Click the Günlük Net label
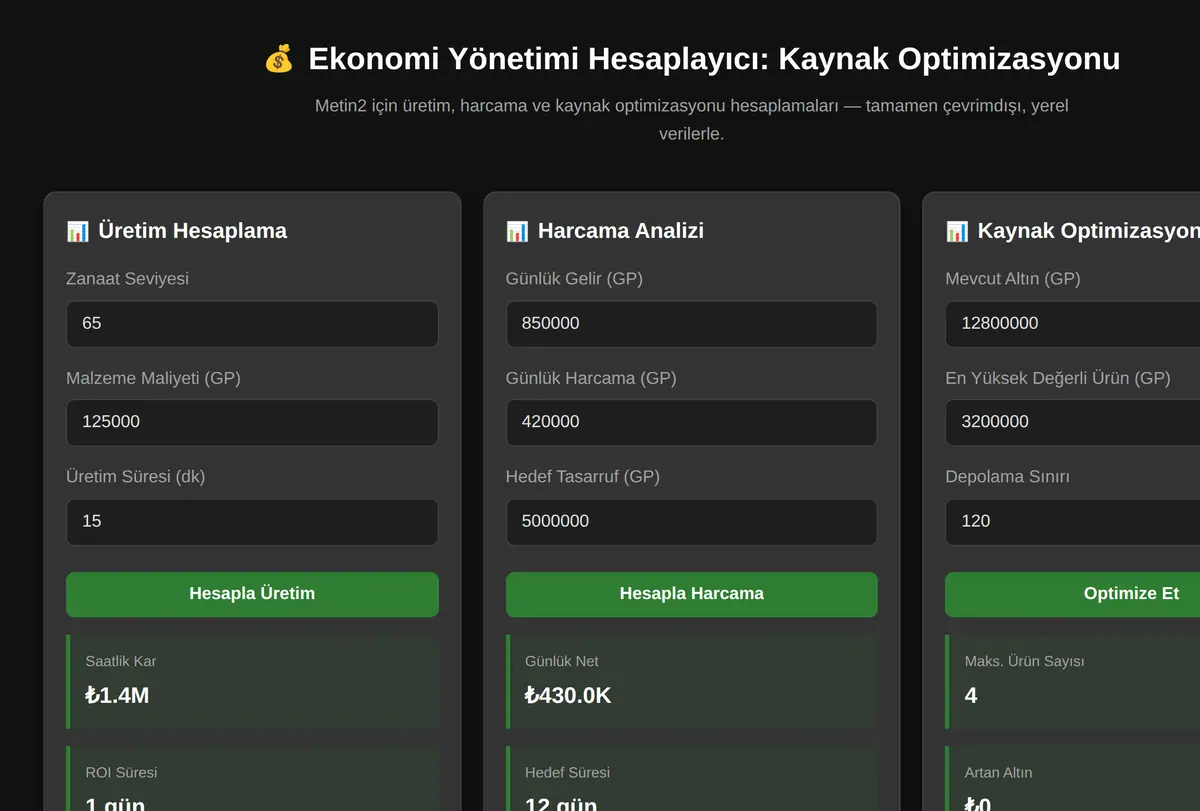Screen dimensions: 1200x811 [562, 661]
